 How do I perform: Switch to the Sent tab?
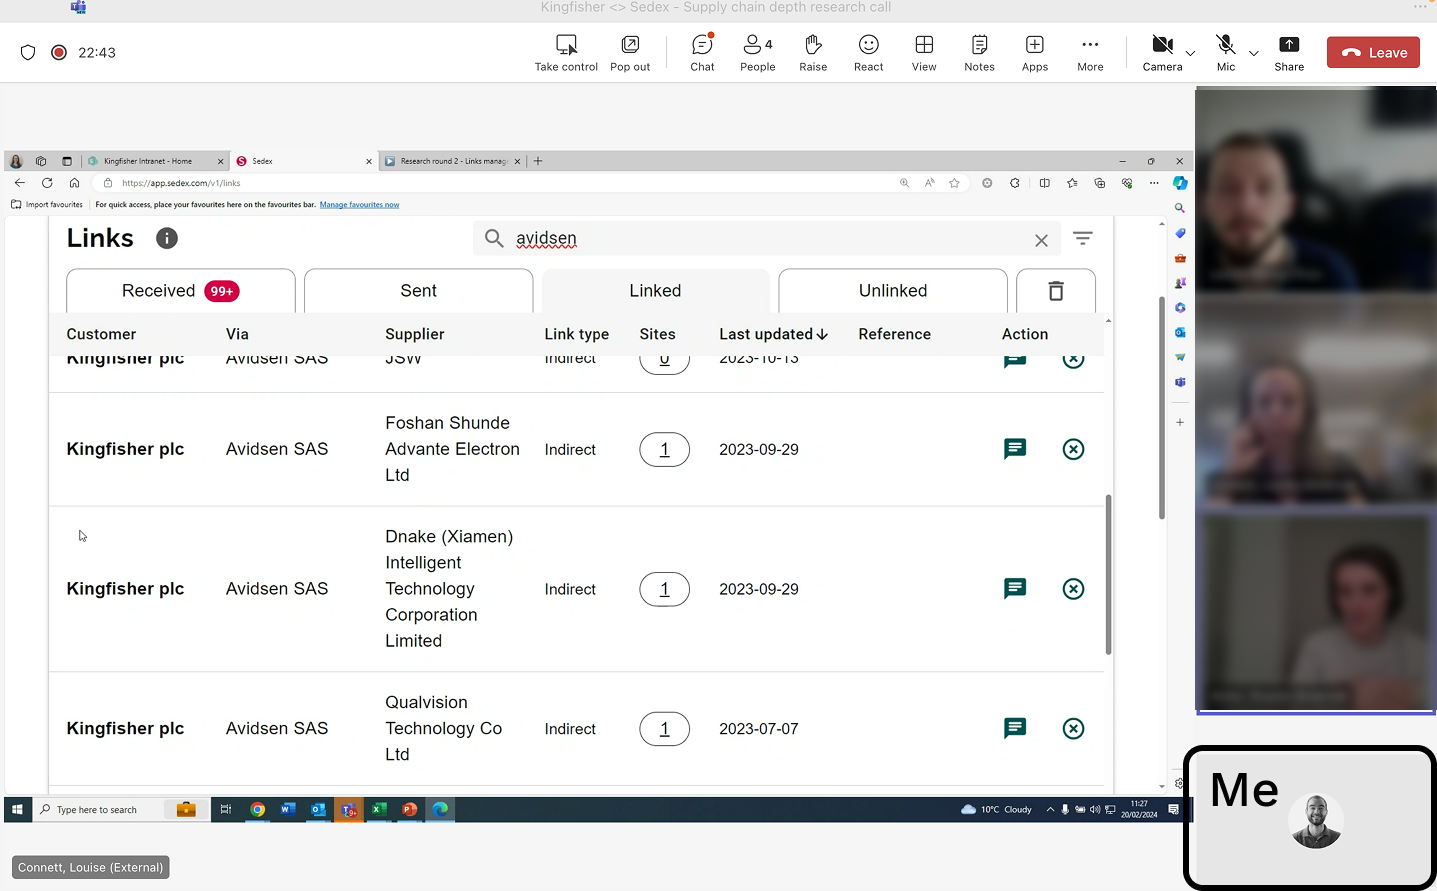(418, 291)
